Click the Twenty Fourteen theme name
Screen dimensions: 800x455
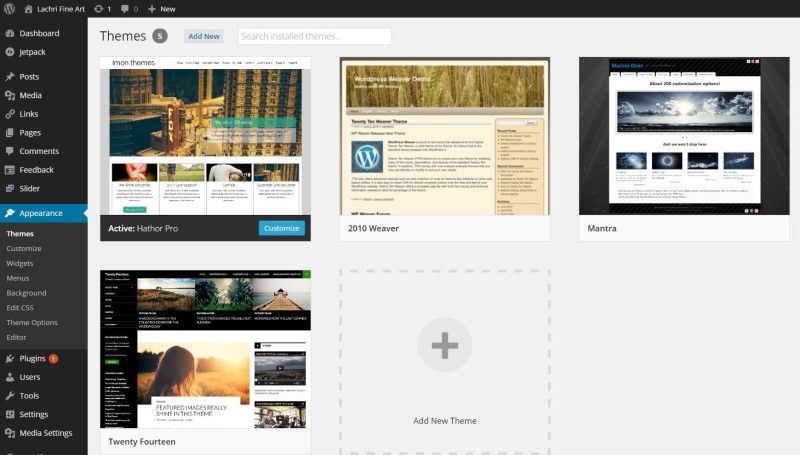142,442
